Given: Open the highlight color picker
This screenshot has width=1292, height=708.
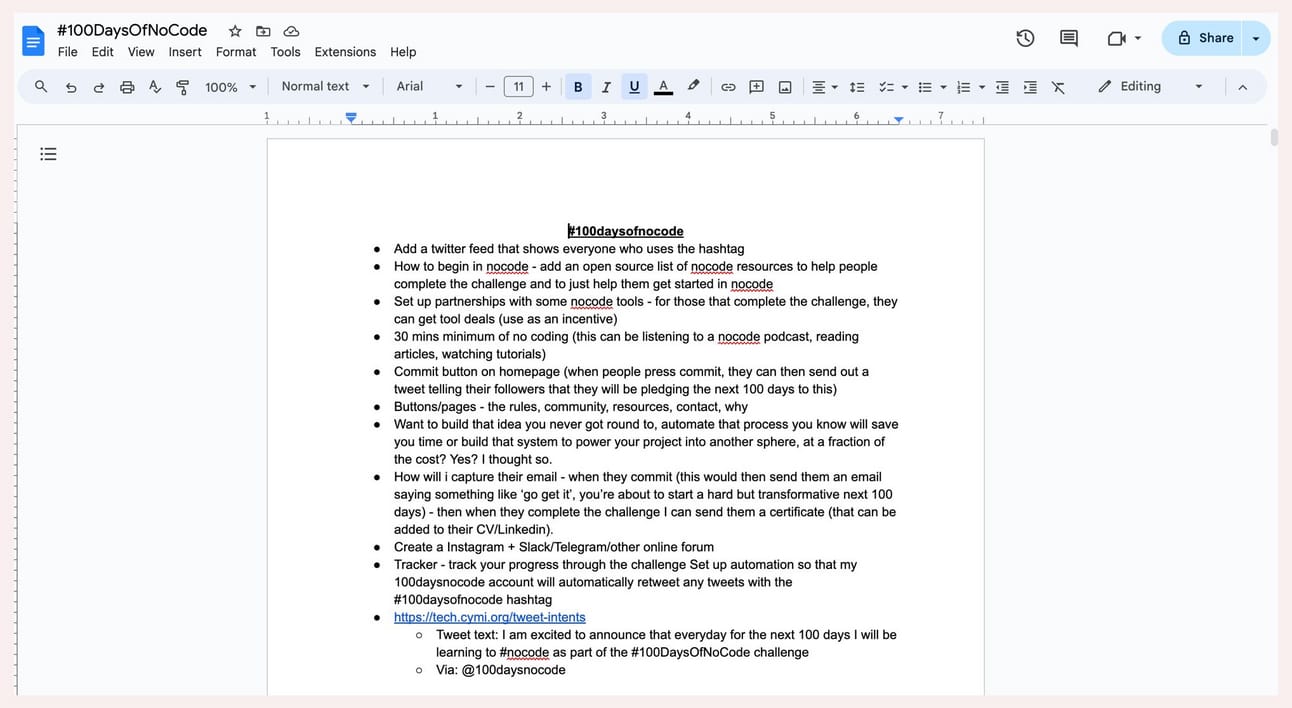Looking at the screenshot, I should tap(693, 87).
